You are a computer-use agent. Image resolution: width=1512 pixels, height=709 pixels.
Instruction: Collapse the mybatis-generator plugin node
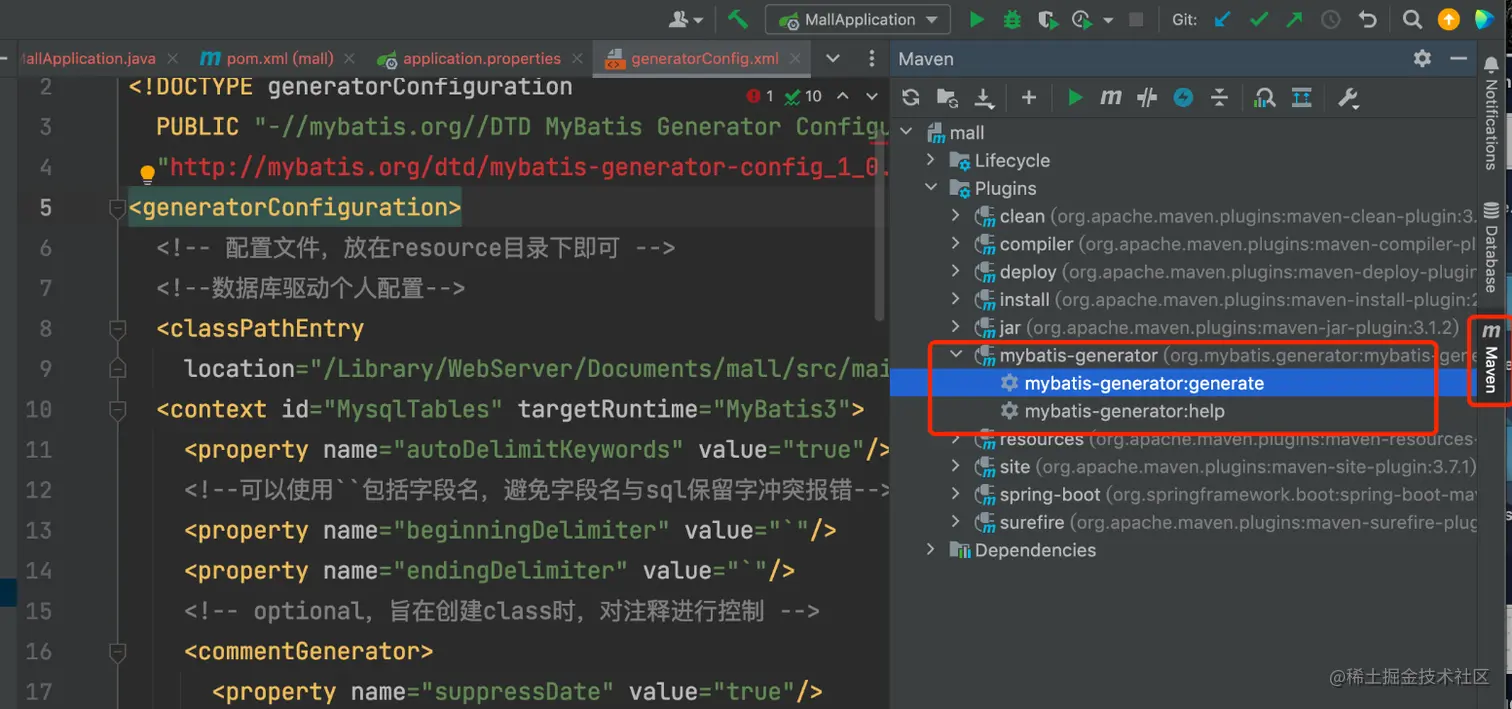pyautogui.click(x=956, y=355)
